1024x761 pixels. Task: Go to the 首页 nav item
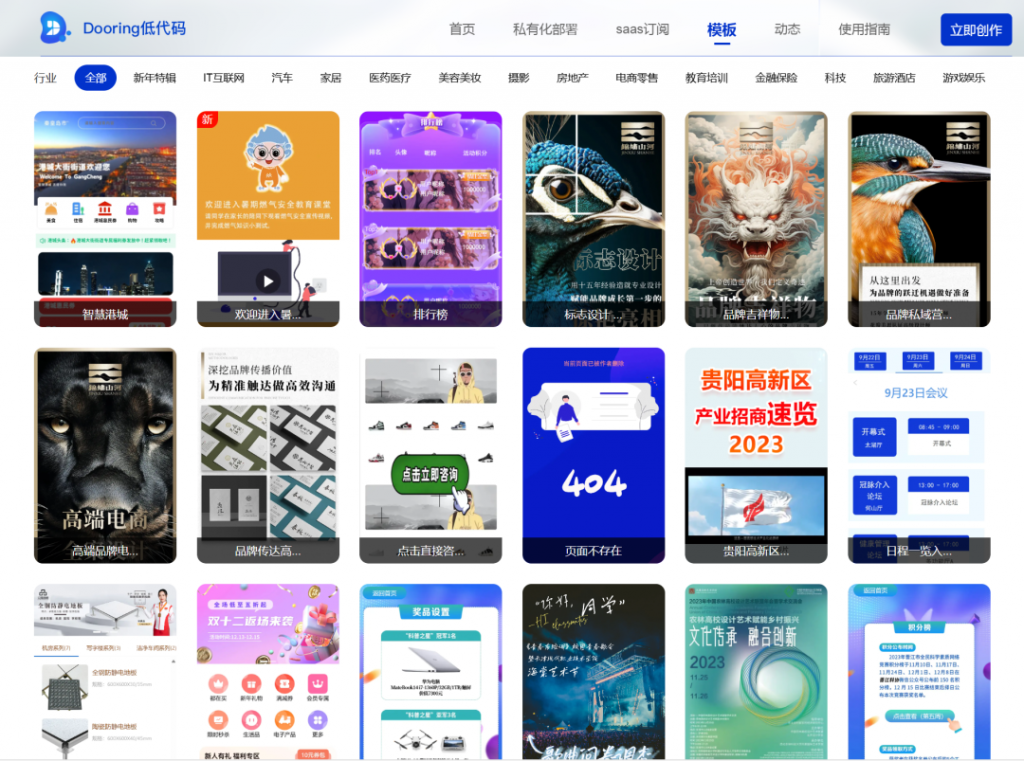click(x=462, y=29)
